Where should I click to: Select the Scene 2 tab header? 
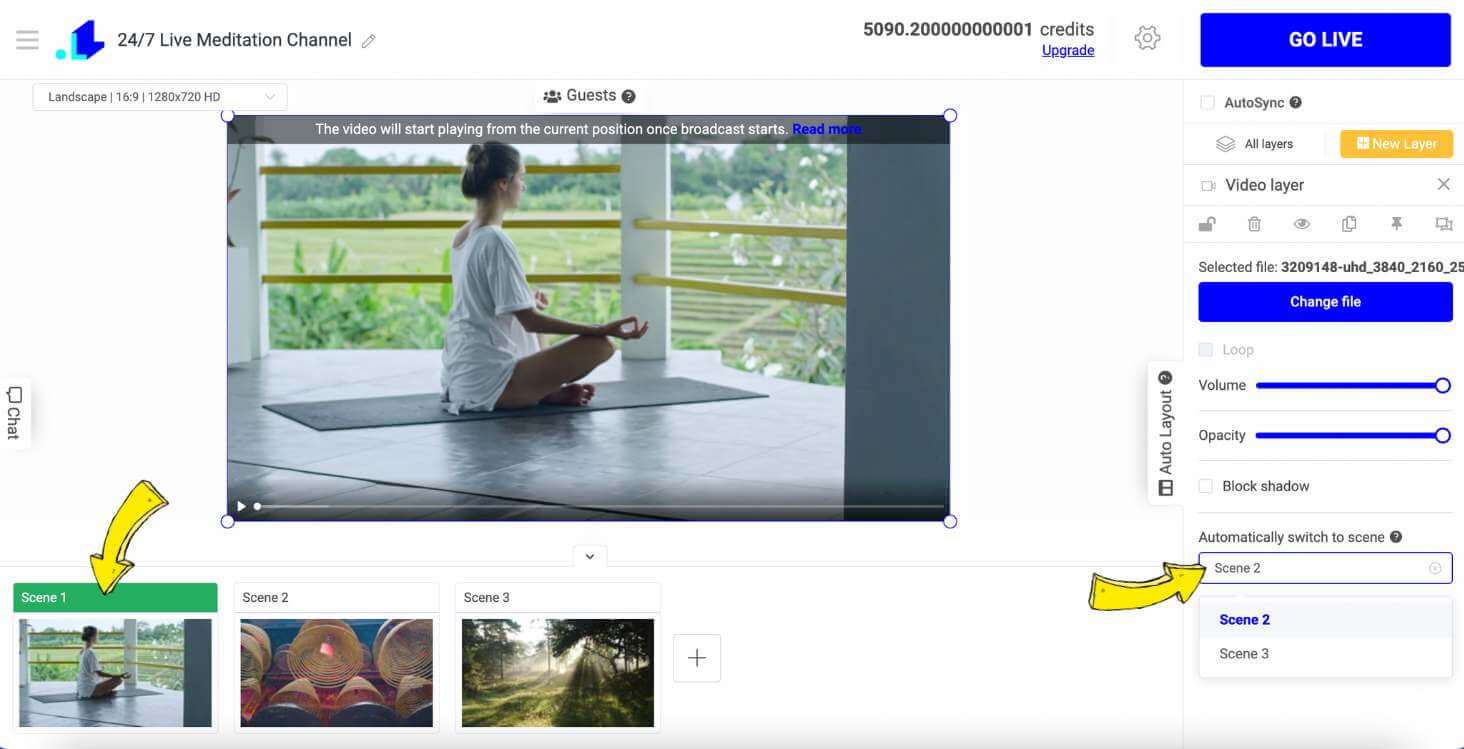[336, 597]
